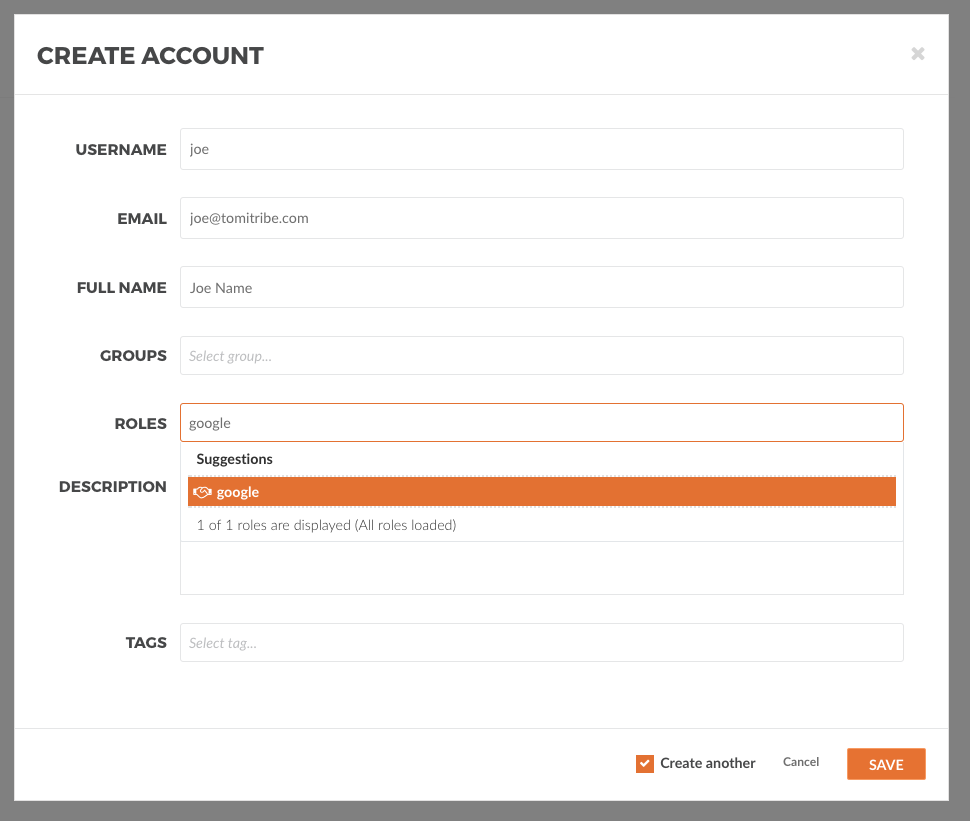This screenshot has height=821, width=970.
Task: Cancel account creation
Action: point(801,762)
